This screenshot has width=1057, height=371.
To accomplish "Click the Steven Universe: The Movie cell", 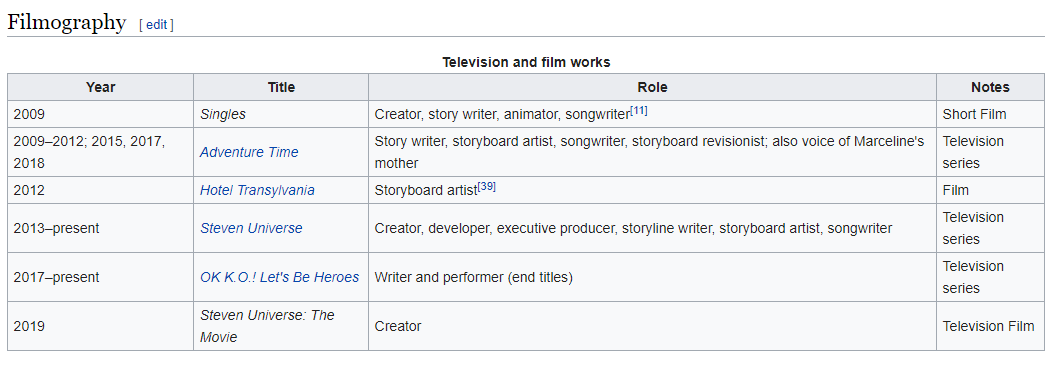I will click(x=281, y=326).
